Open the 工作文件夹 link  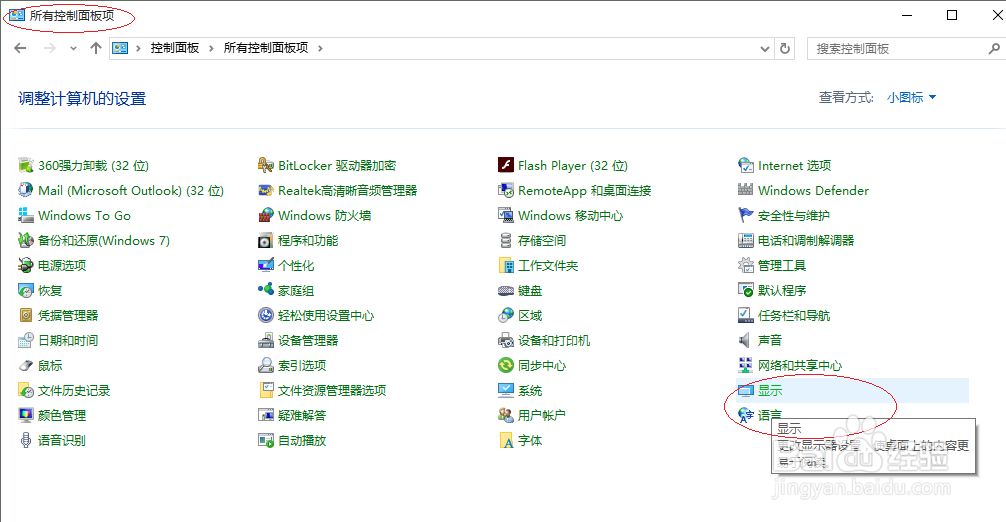coord(548,265)
